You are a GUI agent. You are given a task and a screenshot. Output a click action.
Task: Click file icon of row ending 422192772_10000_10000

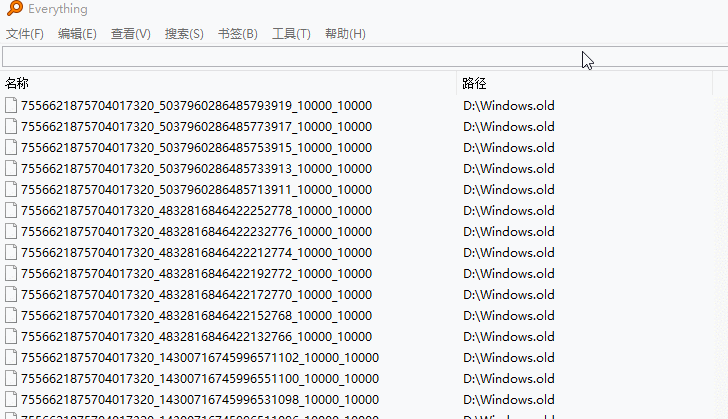pos(11,273)
